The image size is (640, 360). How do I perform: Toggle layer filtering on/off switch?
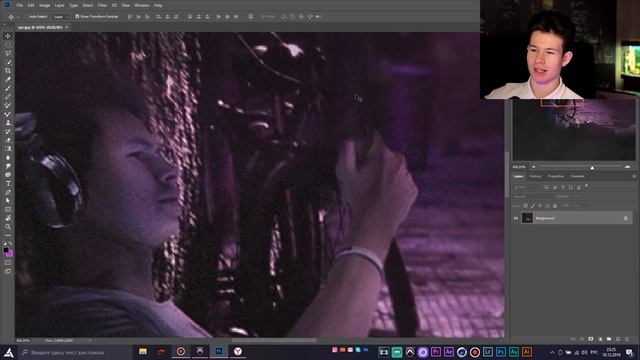(587, 186)
